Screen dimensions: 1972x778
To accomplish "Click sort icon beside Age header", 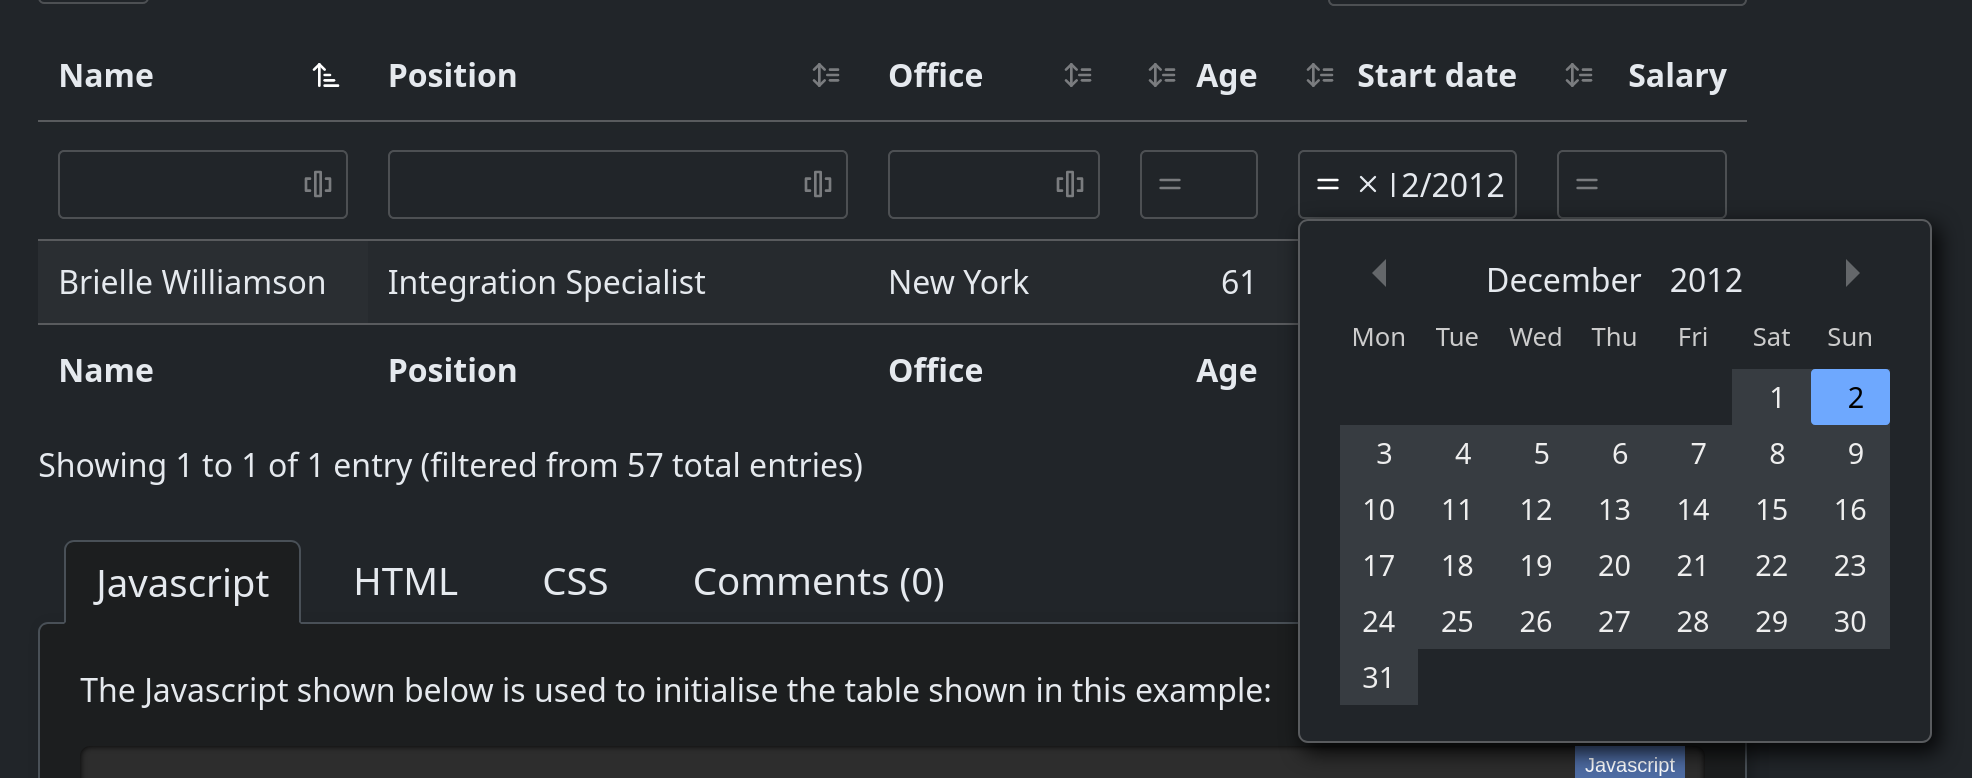I will point(1161,76).
